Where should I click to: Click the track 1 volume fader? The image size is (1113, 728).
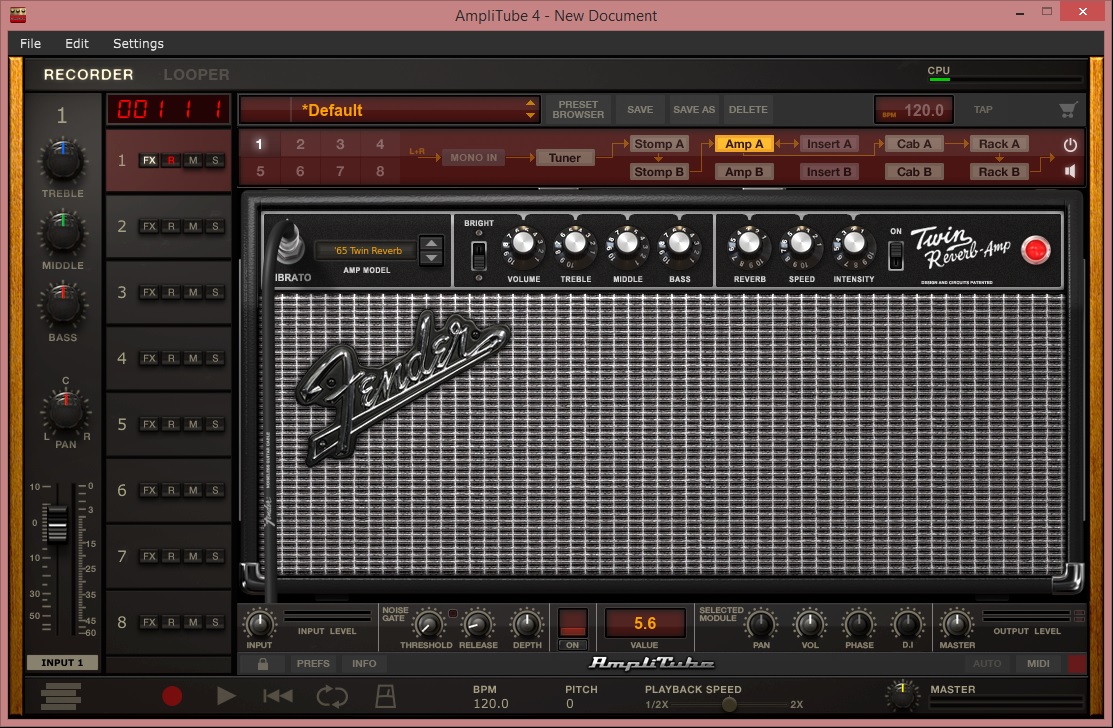(x=56, y=524)
